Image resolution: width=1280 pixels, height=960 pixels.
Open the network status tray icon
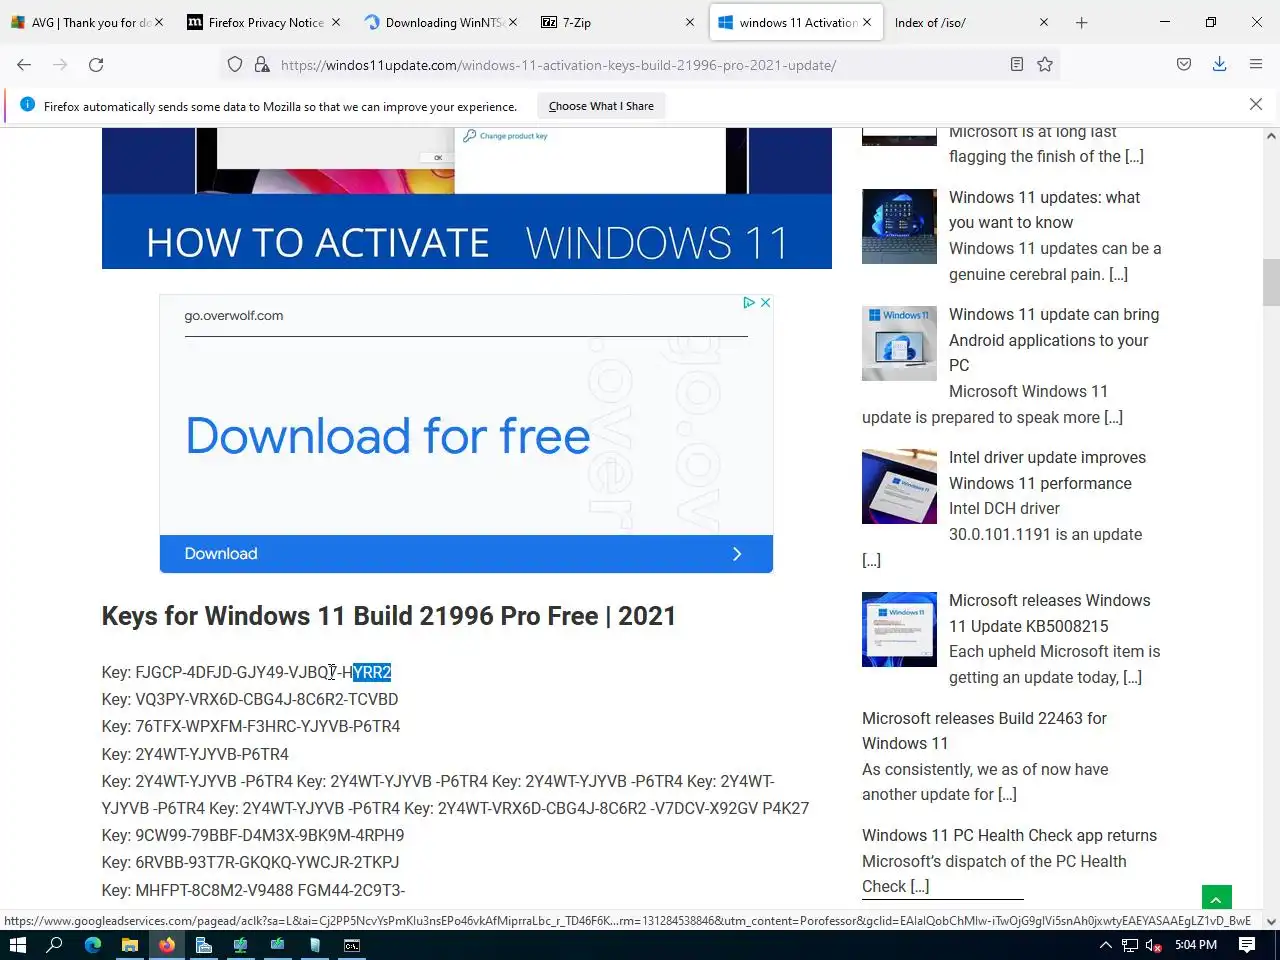(1130, 945)
